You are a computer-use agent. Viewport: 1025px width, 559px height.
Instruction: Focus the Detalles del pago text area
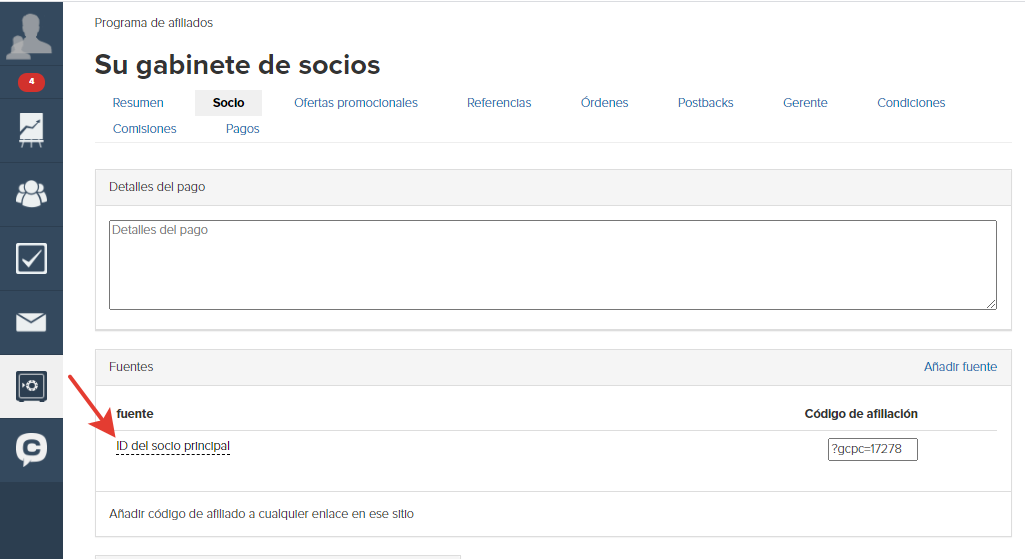pos(552,265)
